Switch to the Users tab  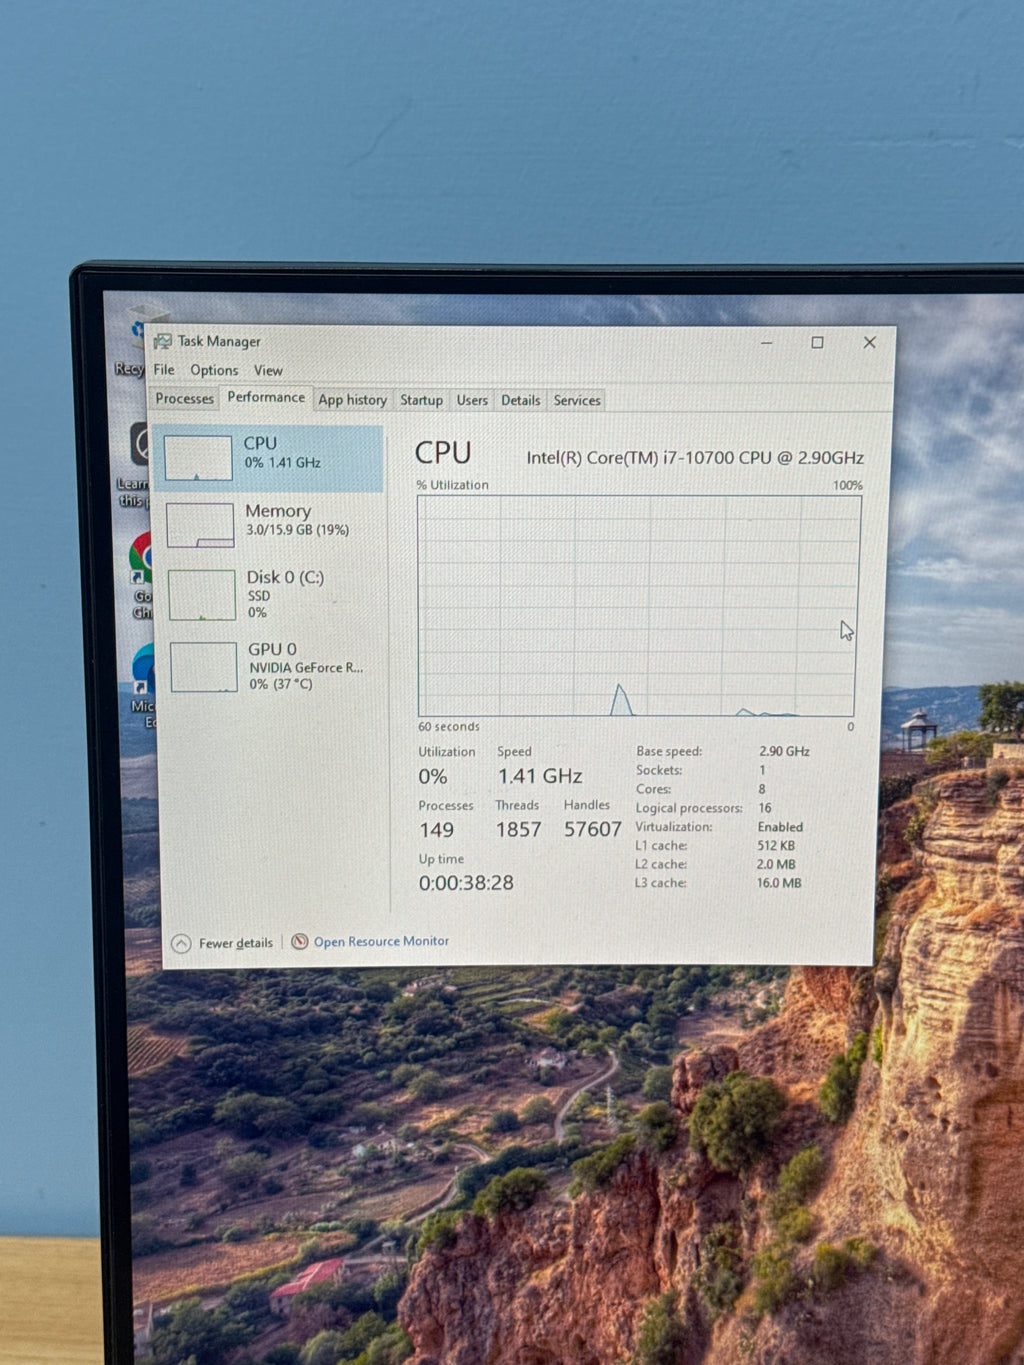click(472, 400)
